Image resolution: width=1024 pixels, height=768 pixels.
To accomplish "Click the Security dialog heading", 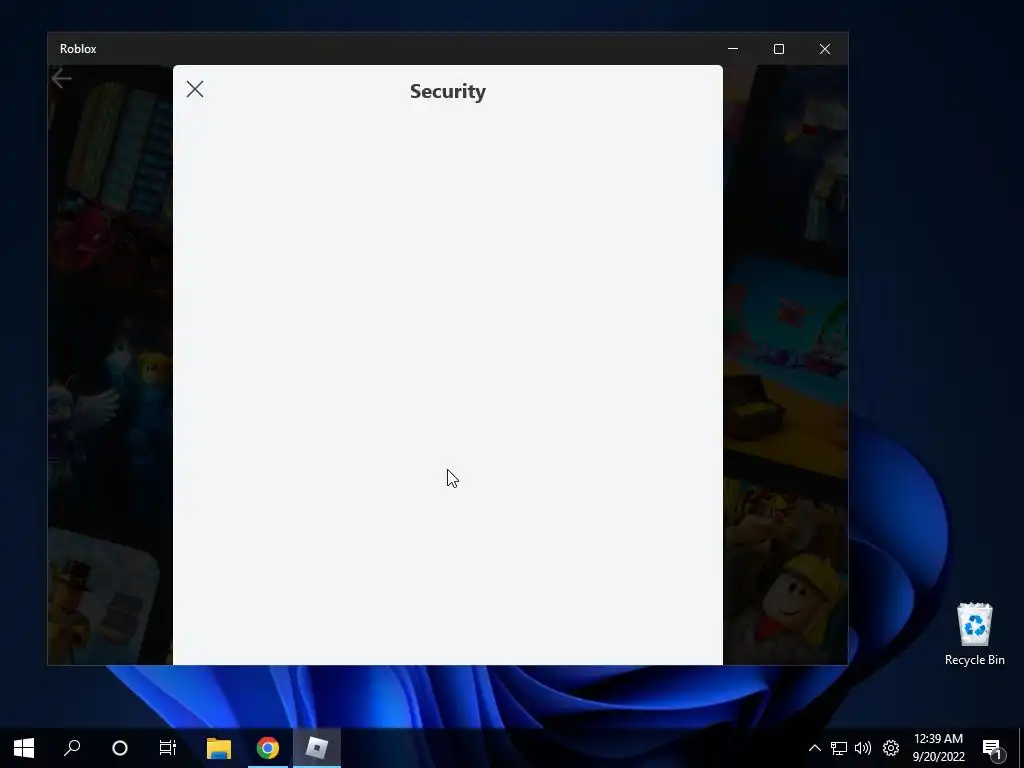I will [448, 91].
